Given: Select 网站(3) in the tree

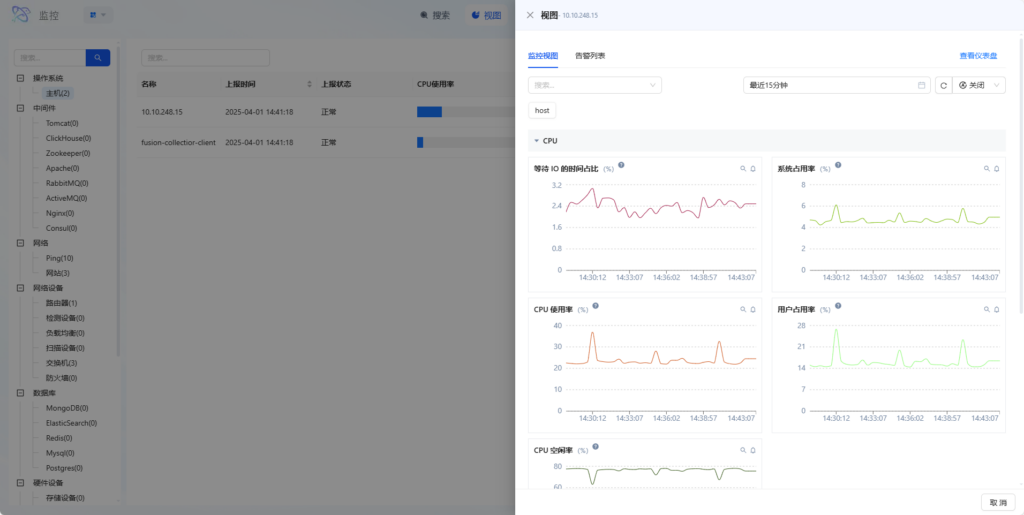Looking at the screenshot, I should click(57, 273).
